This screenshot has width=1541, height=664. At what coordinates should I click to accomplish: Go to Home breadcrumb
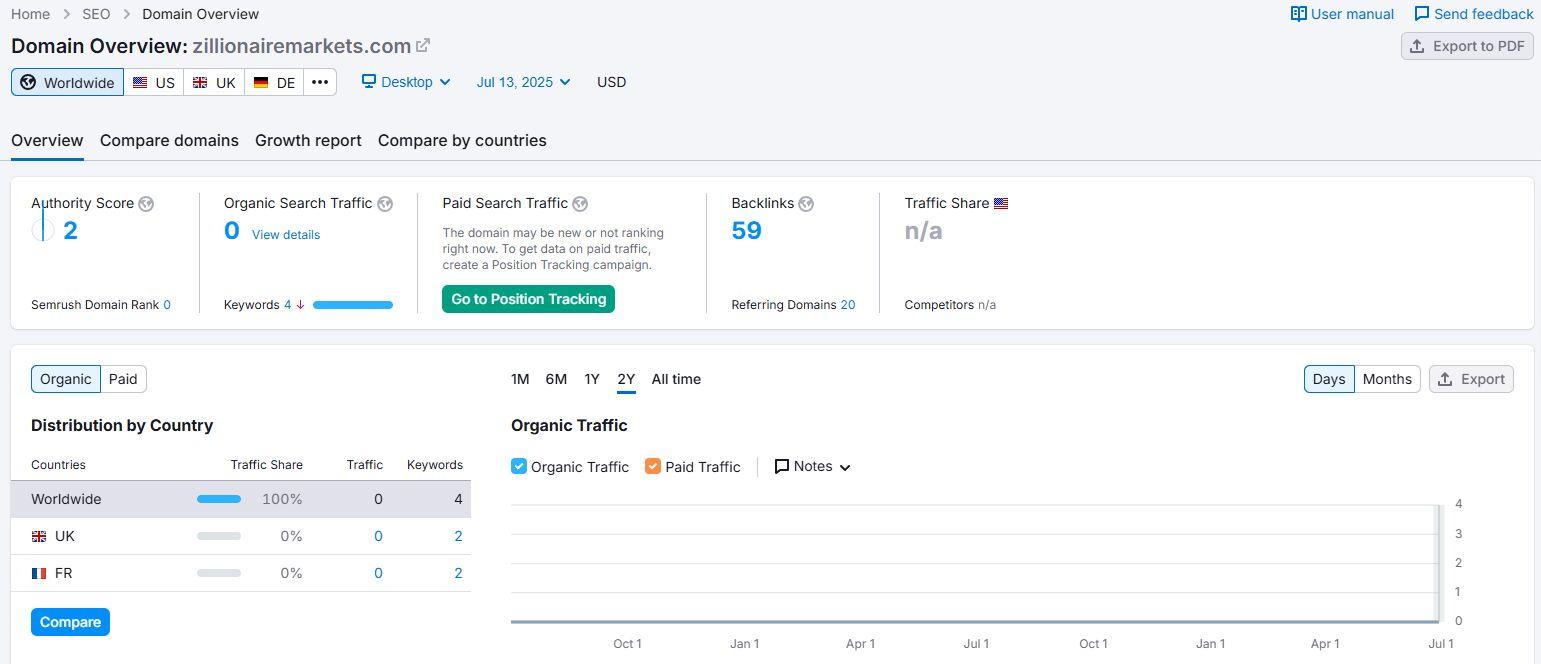pyautogui.click(x=30, y=14)
